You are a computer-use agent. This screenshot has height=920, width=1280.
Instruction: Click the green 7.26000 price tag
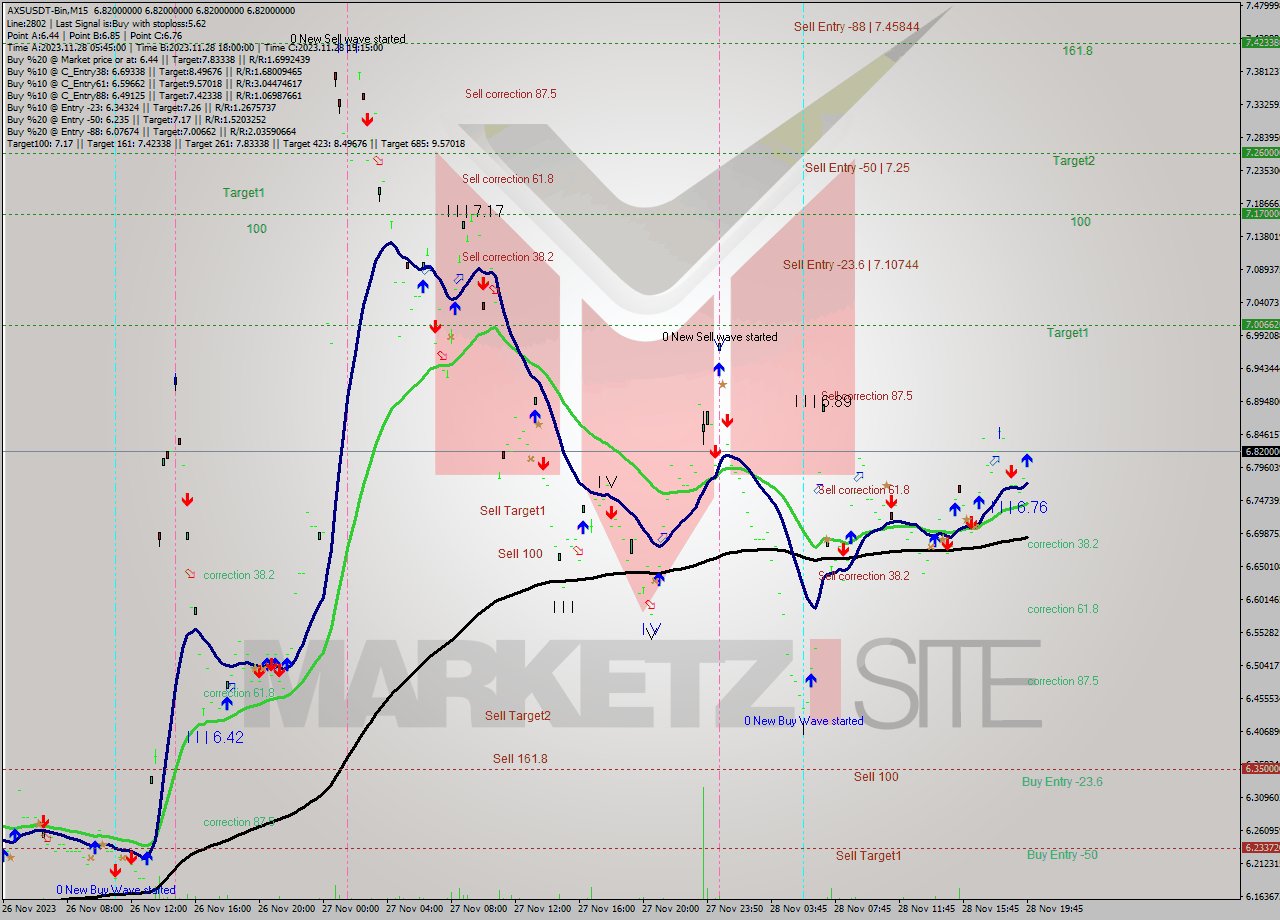point(1260,152)
